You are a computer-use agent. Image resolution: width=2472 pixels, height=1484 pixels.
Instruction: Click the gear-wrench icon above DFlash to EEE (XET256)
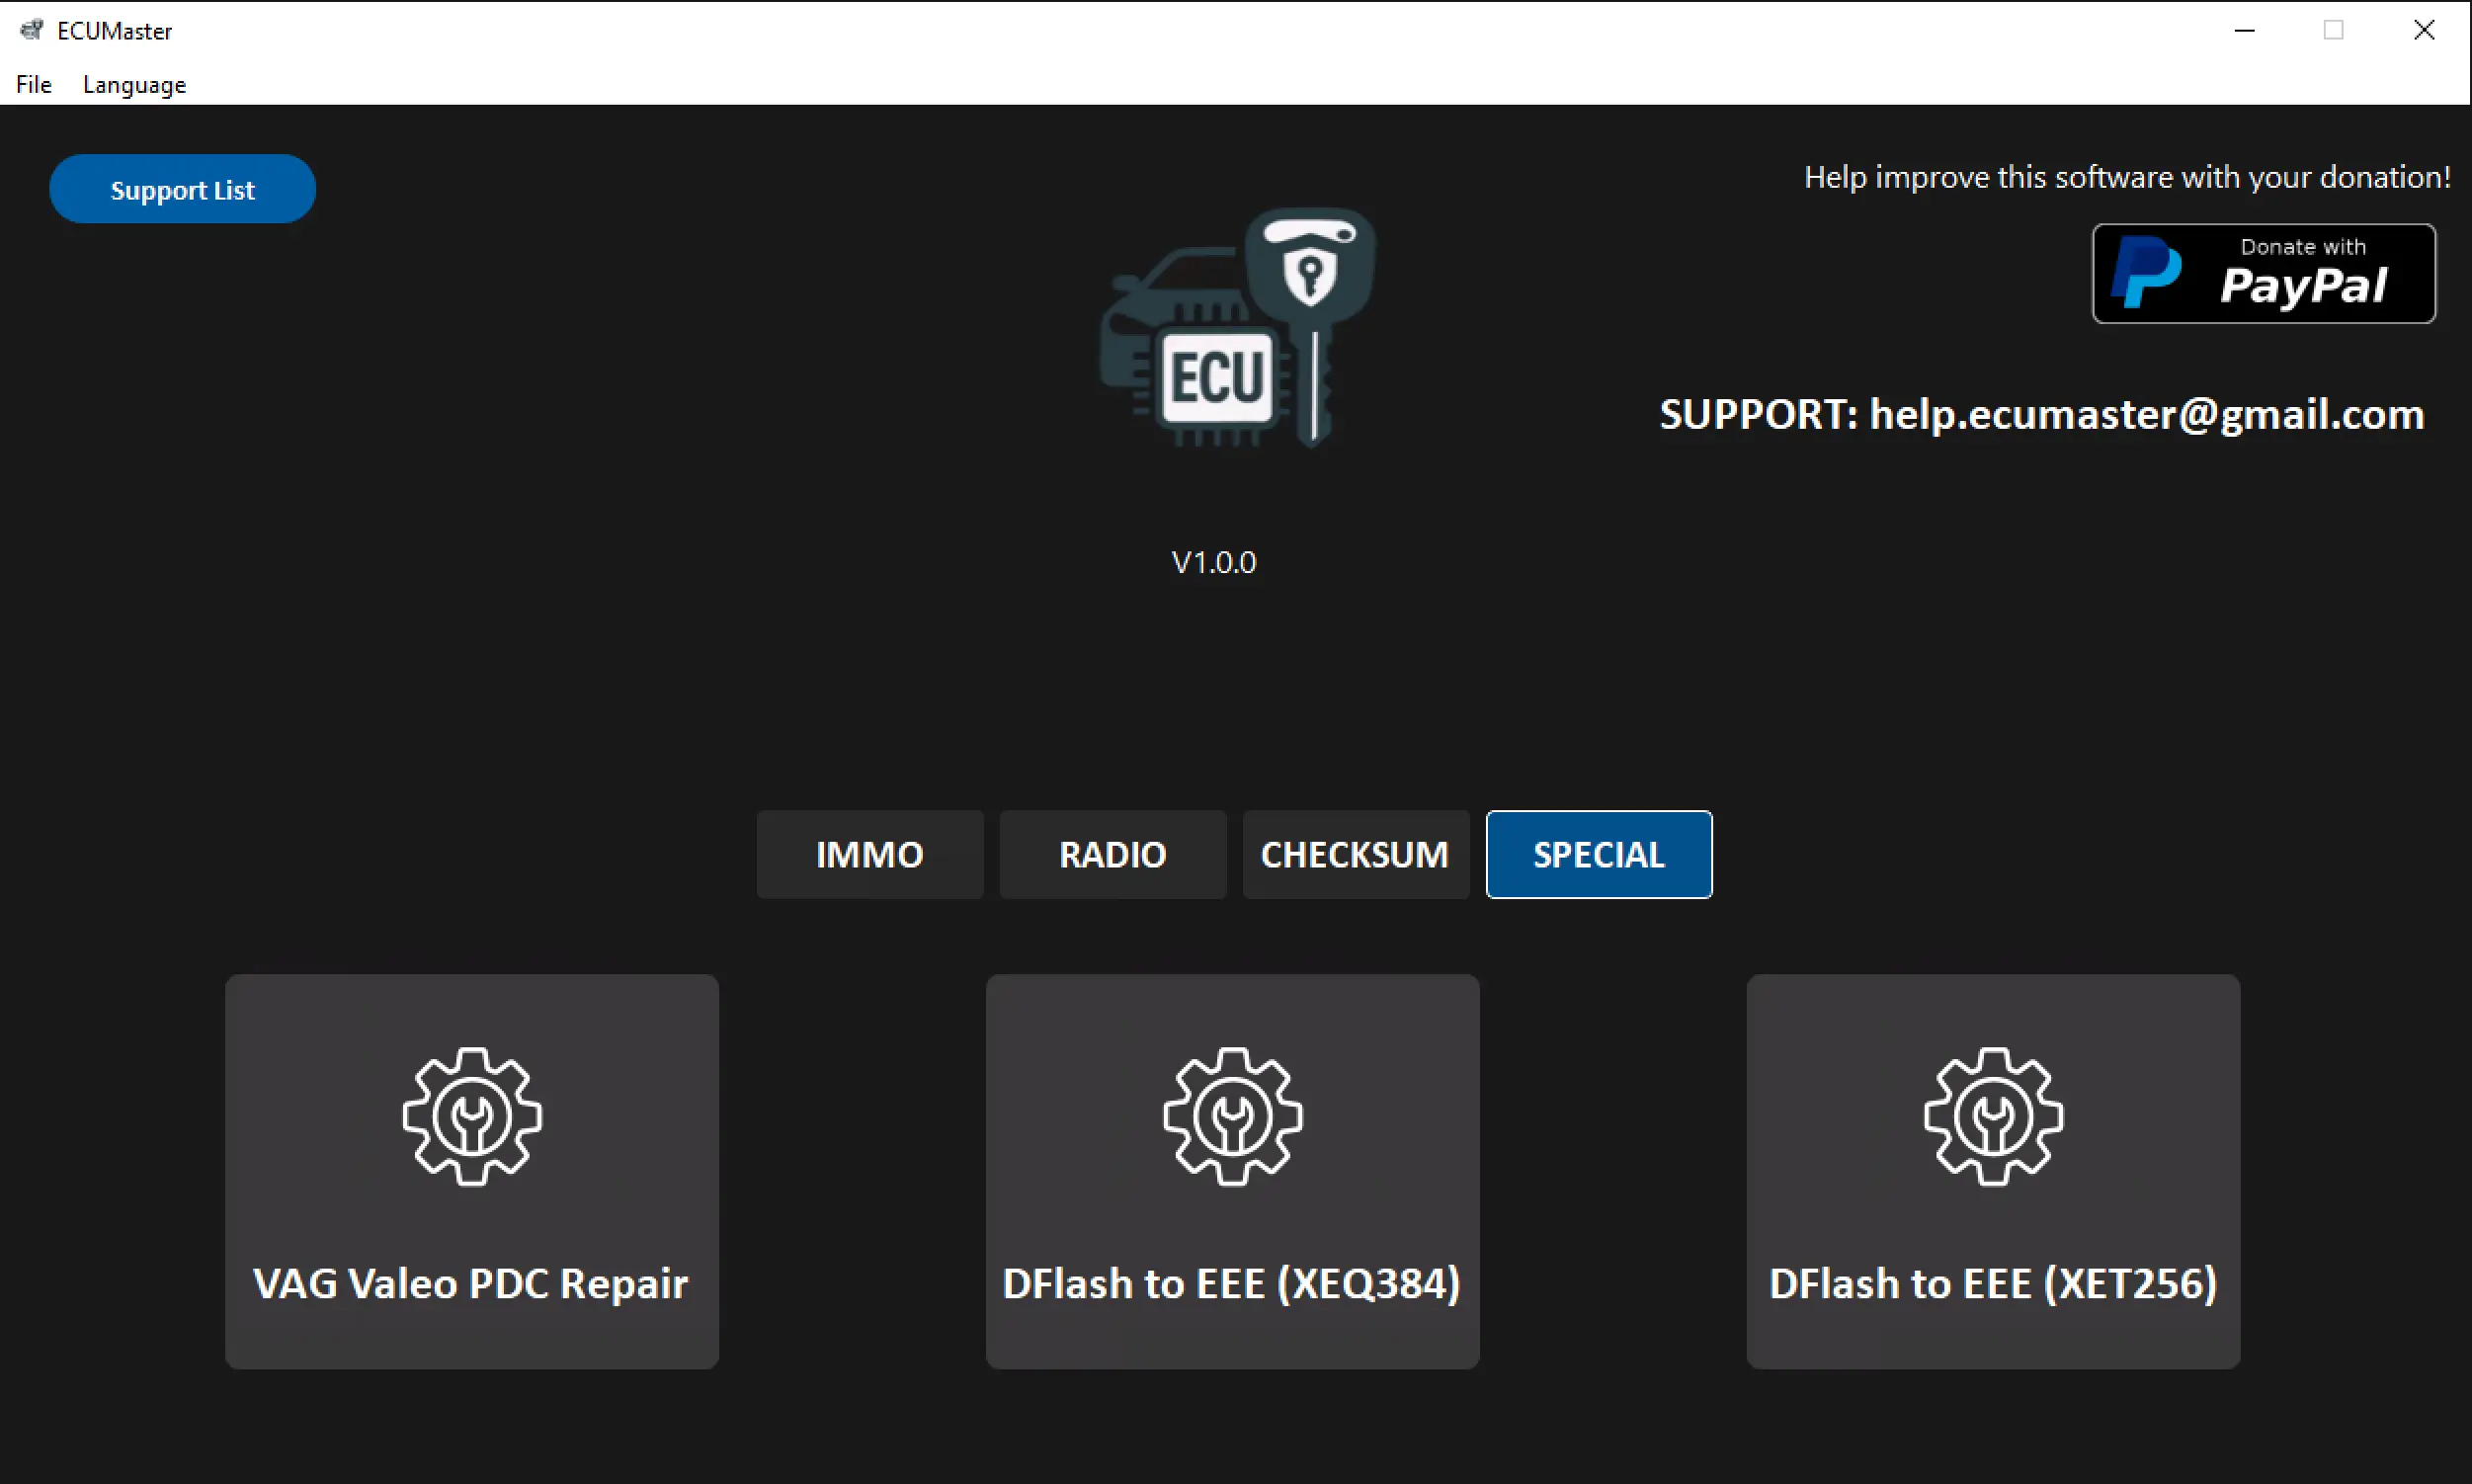pyautogui.click(x=1993, y=1116)
